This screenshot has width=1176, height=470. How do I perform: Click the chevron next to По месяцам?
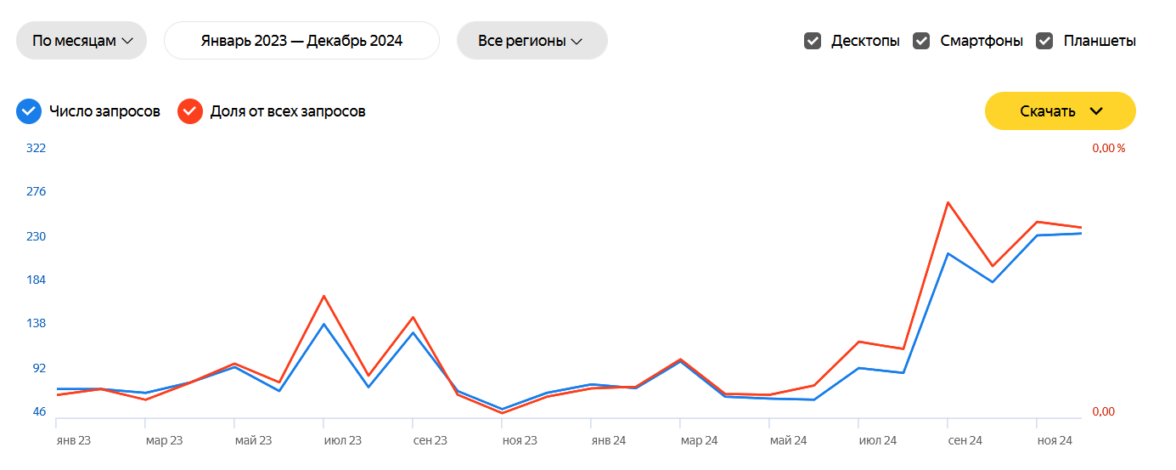pos(127,41)
